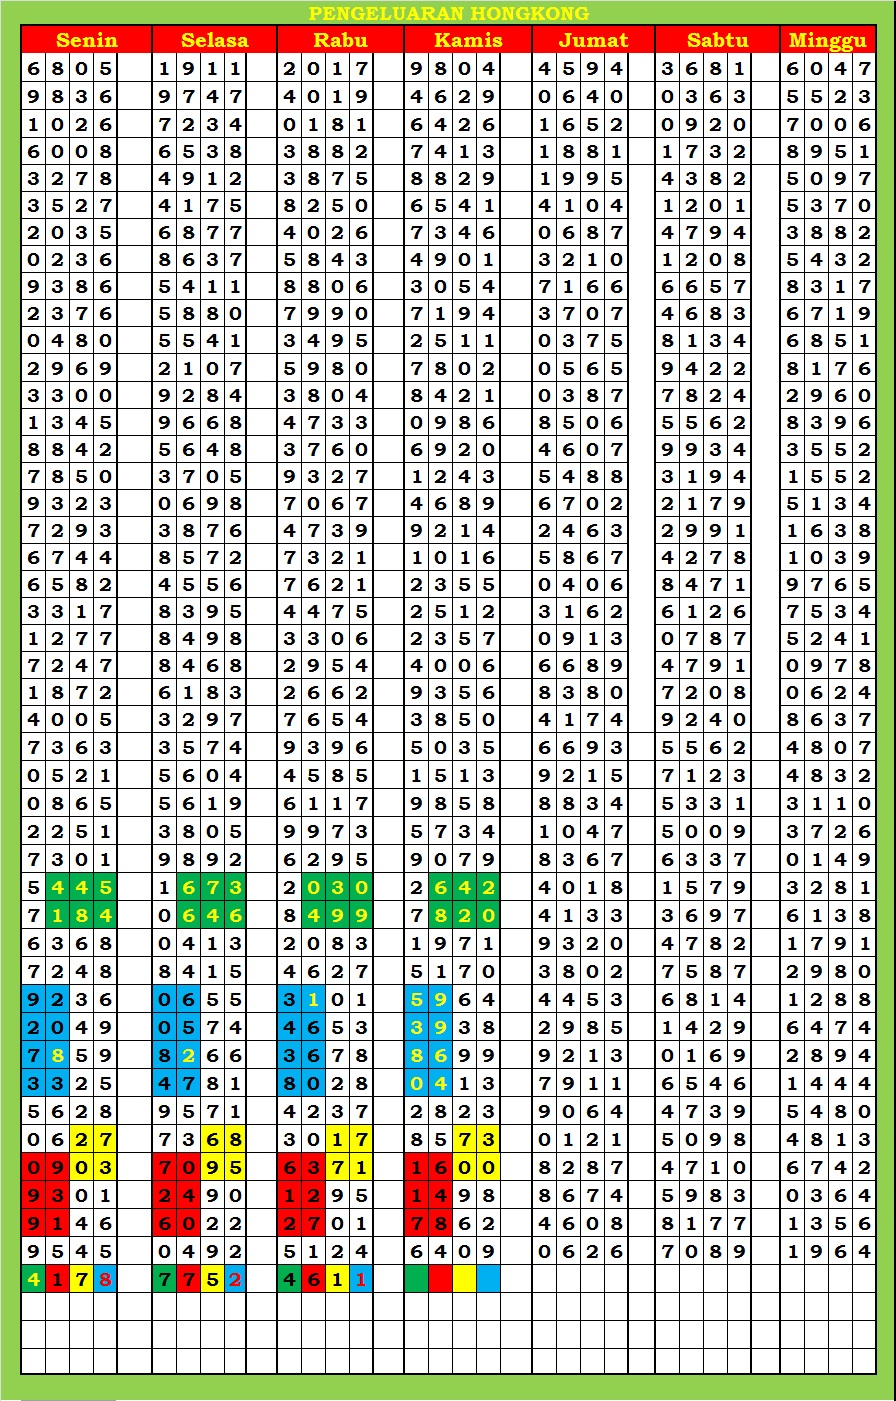This screenshot has height=1401, width=896.
Task: Click number 7089 at bottom of Sabtu
Action: [703, 1251]
